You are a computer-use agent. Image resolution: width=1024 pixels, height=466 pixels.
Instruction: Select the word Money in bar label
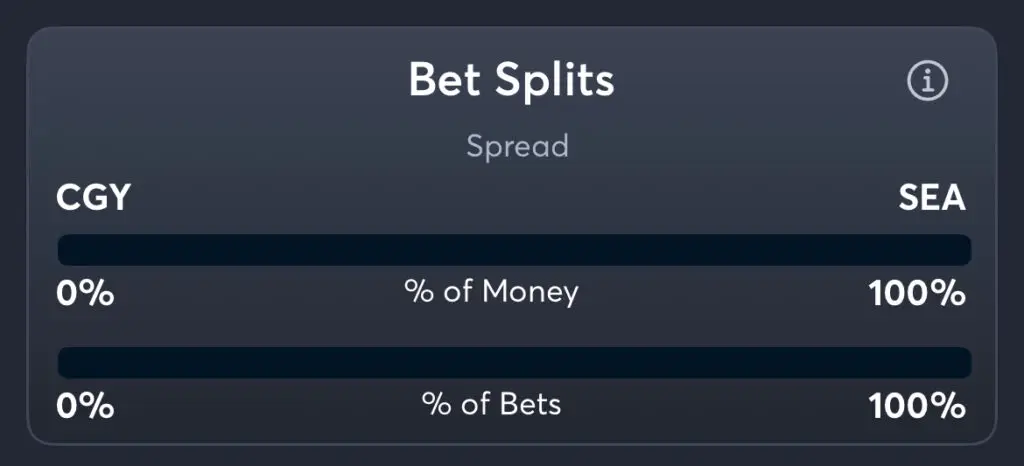530,292
